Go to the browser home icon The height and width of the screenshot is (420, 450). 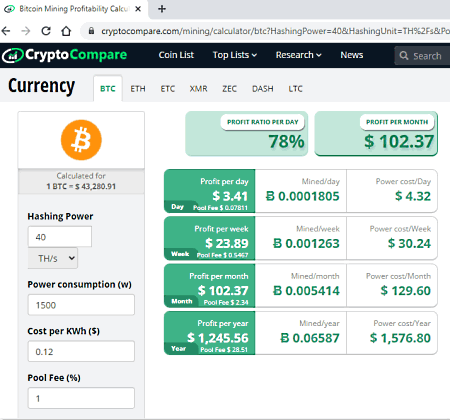coord(66,31)
